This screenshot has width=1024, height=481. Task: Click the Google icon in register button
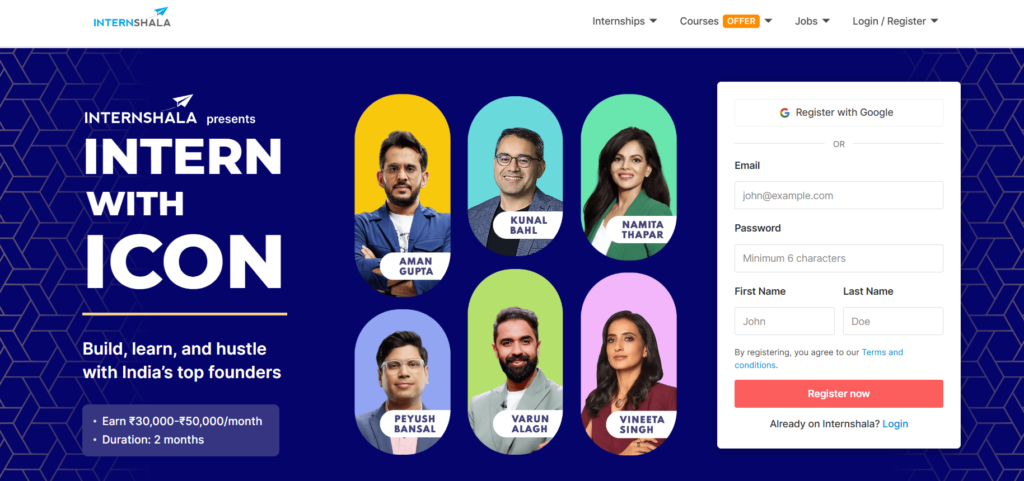[x=784, y=113]
